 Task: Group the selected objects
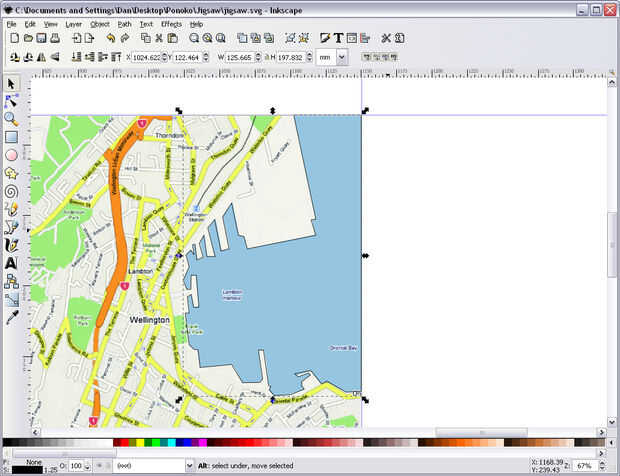[291, 38]
